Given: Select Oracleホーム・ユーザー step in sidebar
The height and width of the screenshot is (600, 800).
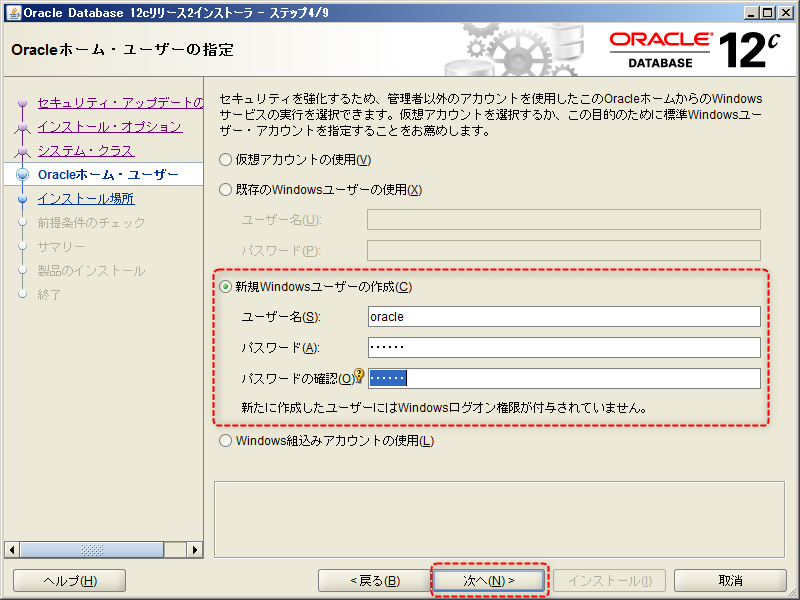Looking at the screenshot, I should tap(108, 174).
